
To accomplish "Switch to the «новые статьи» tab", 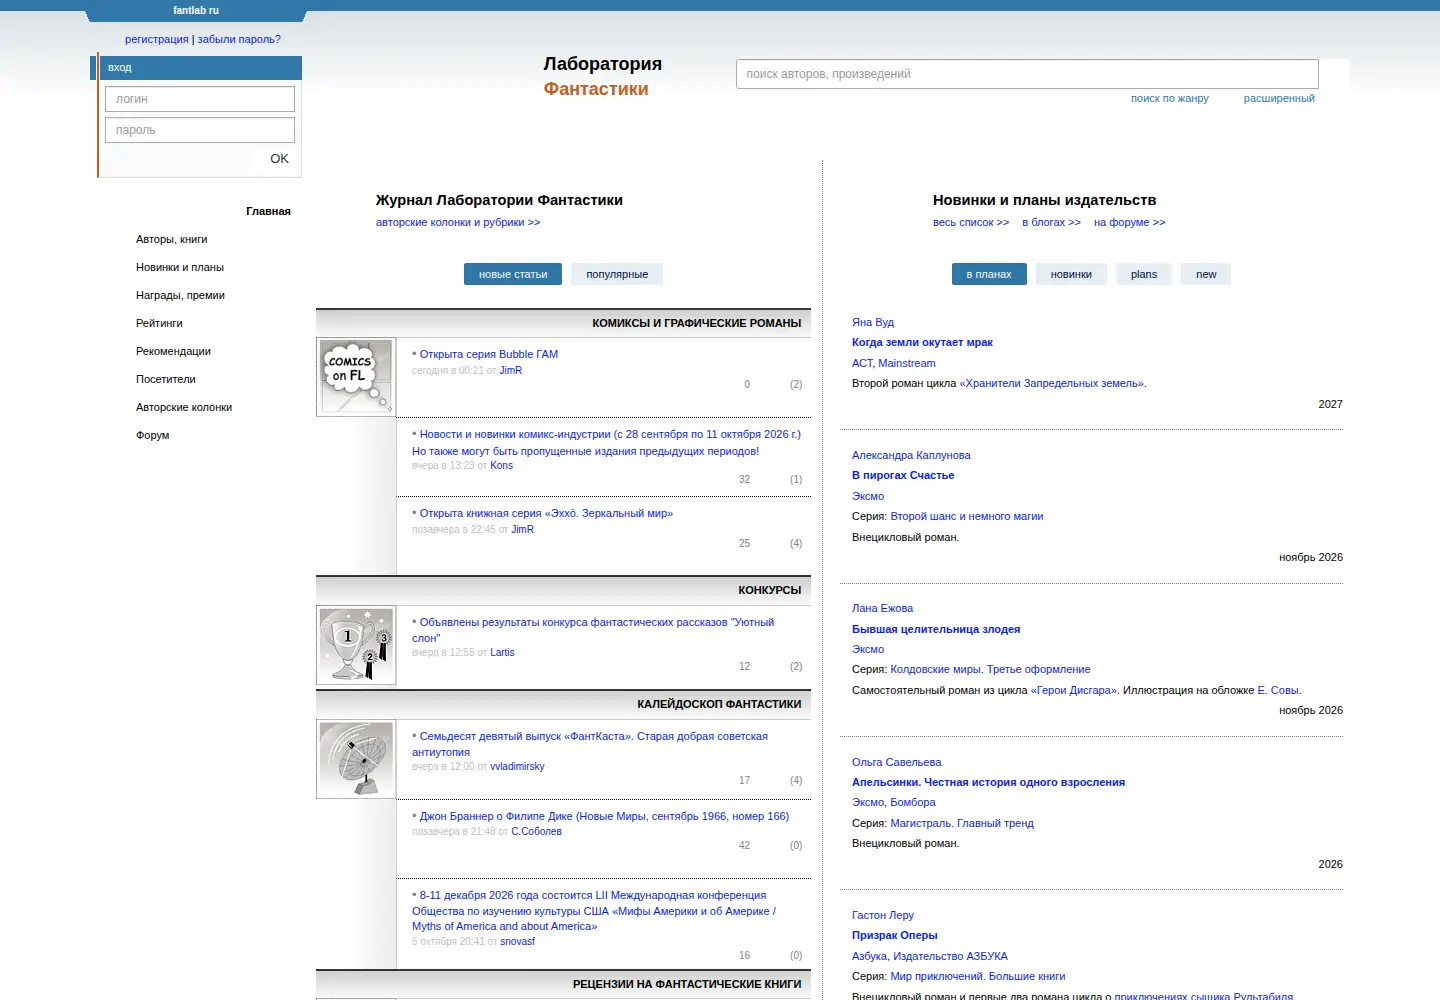I will tap(513, 274).
